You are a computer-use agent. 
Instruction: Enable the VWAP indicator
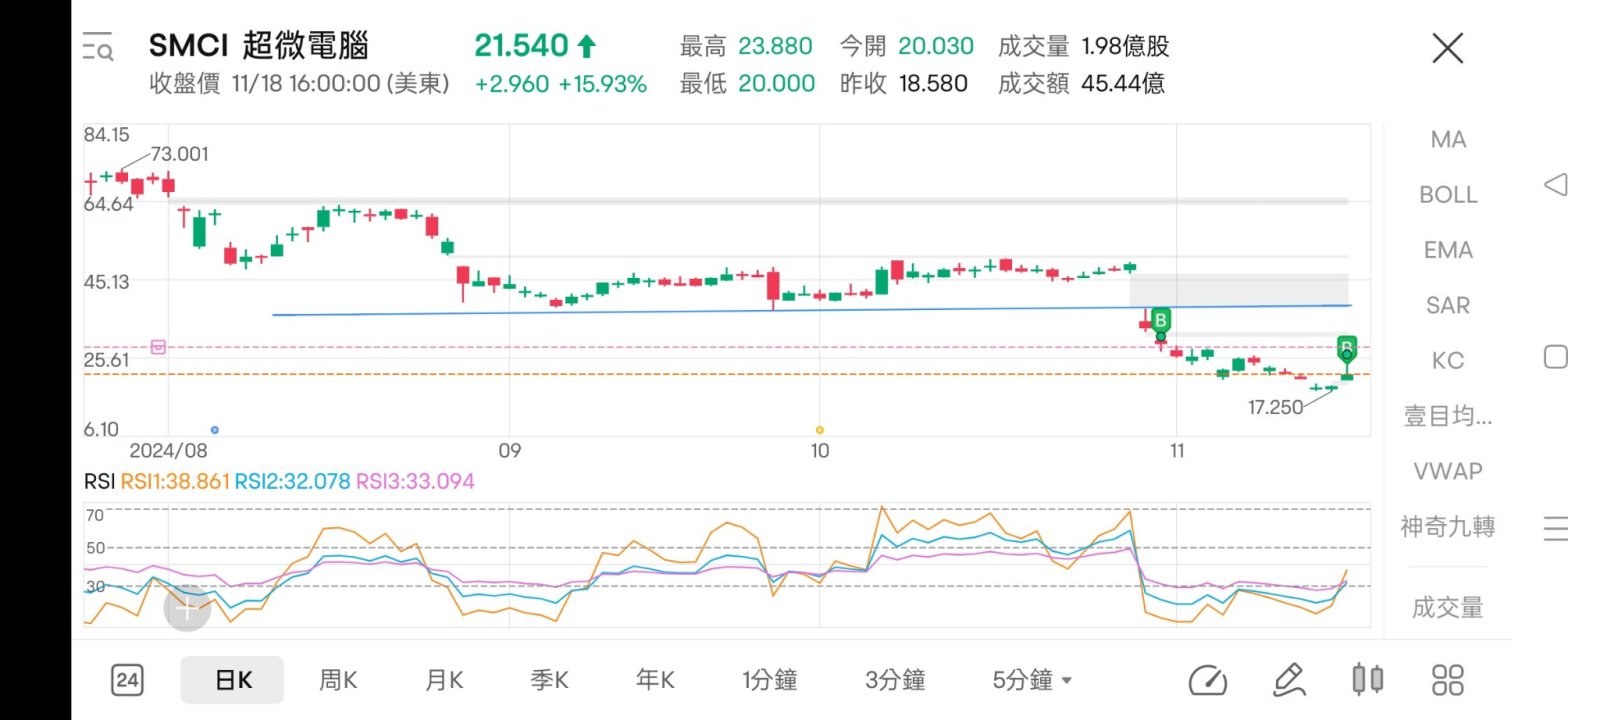coord(1448,471)
